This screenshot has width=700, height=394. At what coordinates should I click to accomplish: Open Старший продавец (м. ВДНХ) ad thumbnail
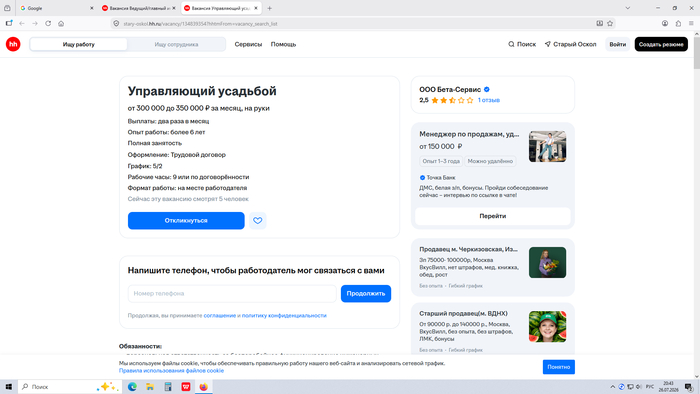pyautogui.click(x=547, y=327)
